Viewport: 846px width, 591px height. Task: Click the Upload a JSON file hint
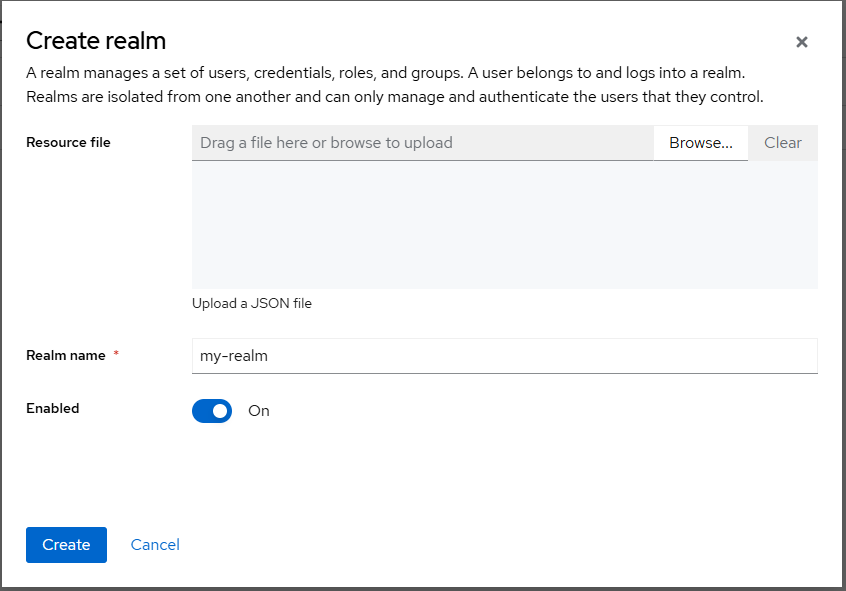[x=252, y=303]
